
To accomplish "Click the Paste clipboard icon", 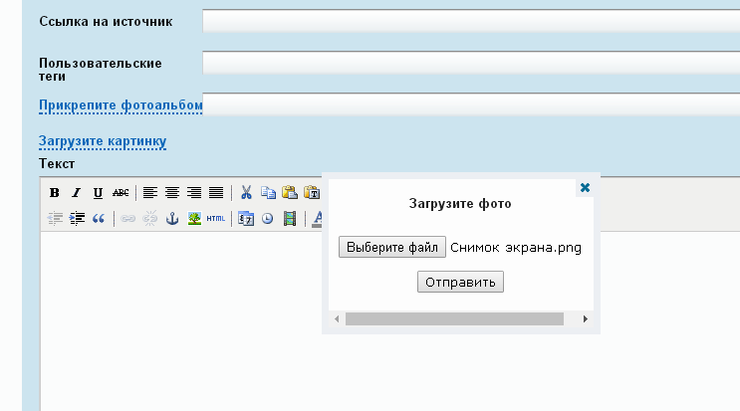I will point(289,193).
